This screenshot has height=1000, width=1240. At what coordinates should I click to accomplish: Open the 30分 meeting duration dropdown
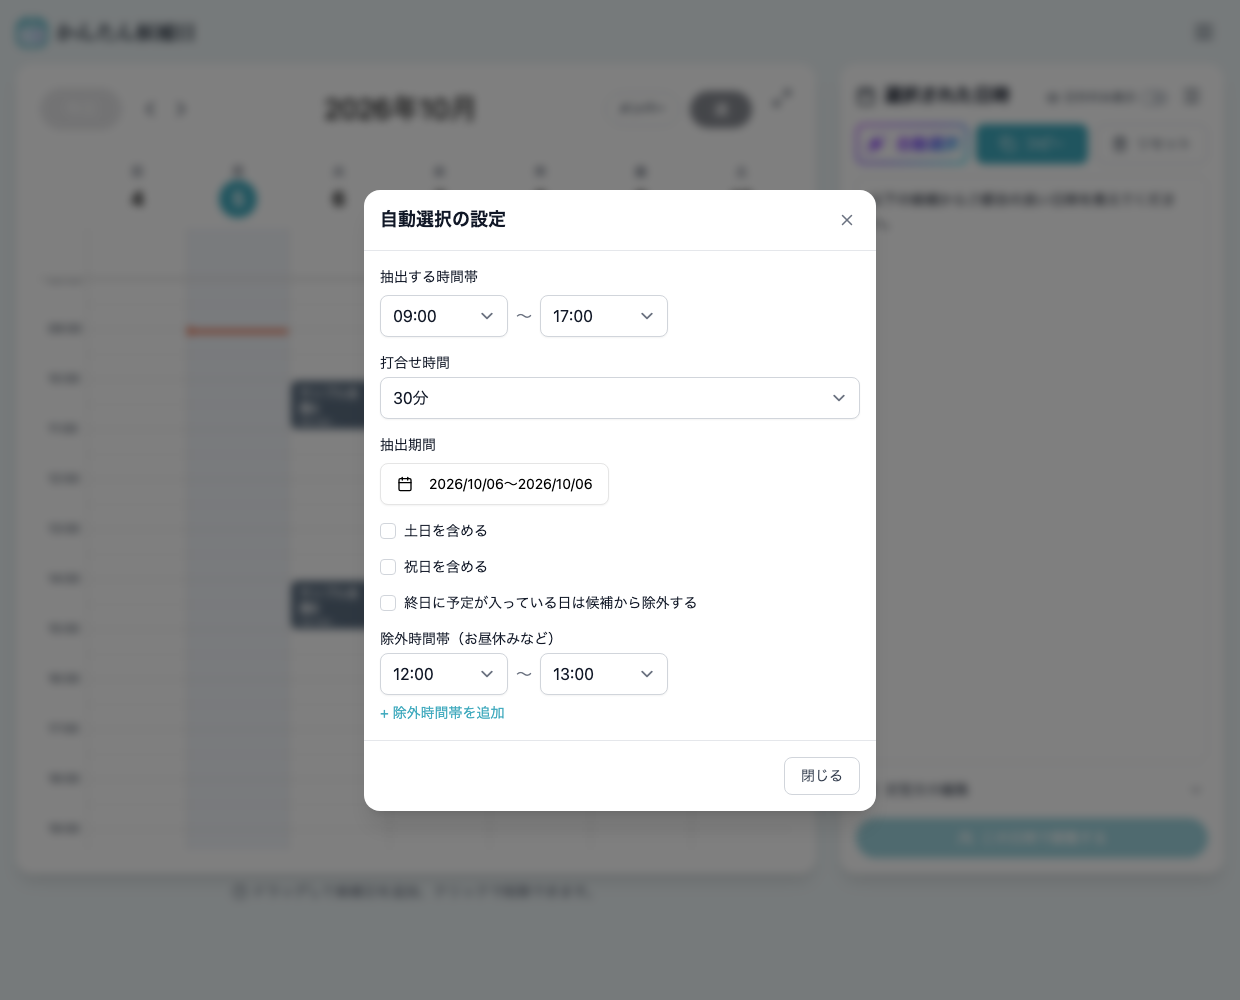(x=620, y=398)
